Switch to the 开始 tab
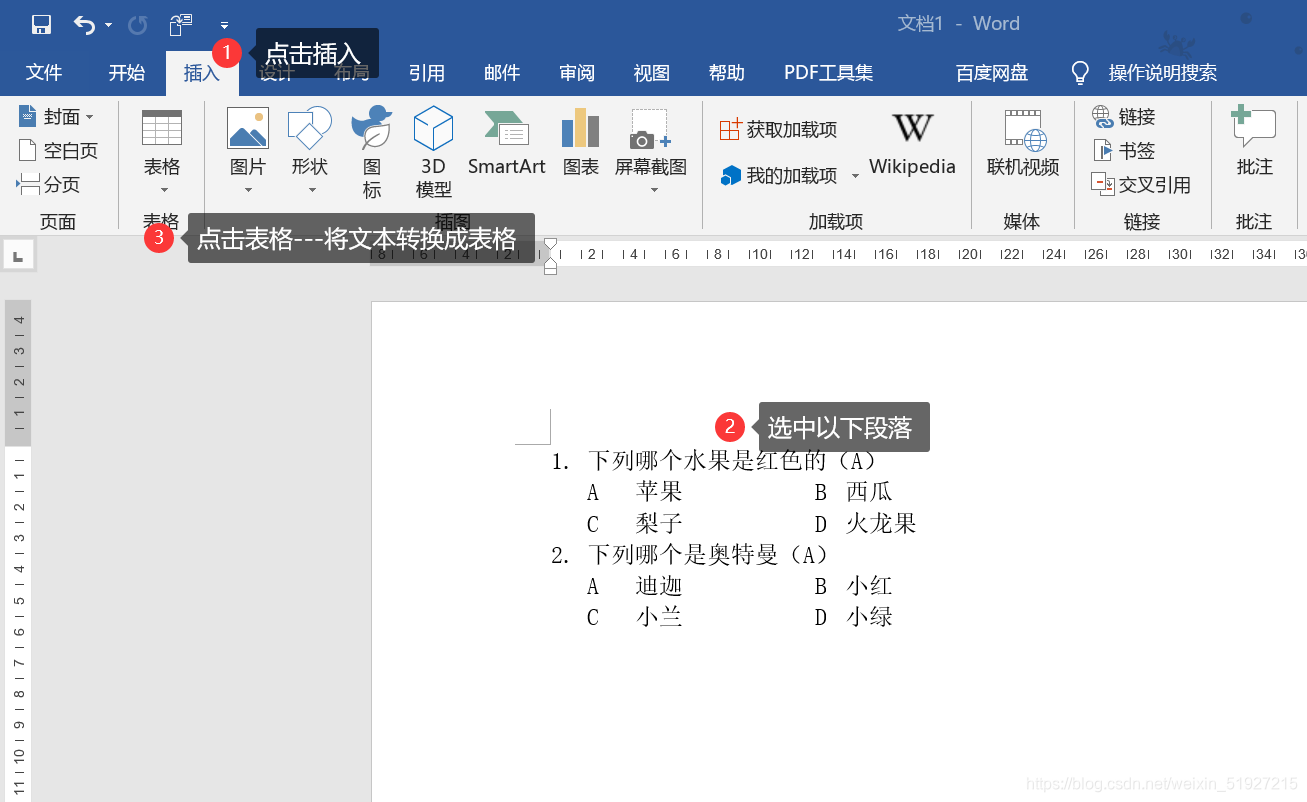This screenshot has height=802, width=1307. [127, 73]
